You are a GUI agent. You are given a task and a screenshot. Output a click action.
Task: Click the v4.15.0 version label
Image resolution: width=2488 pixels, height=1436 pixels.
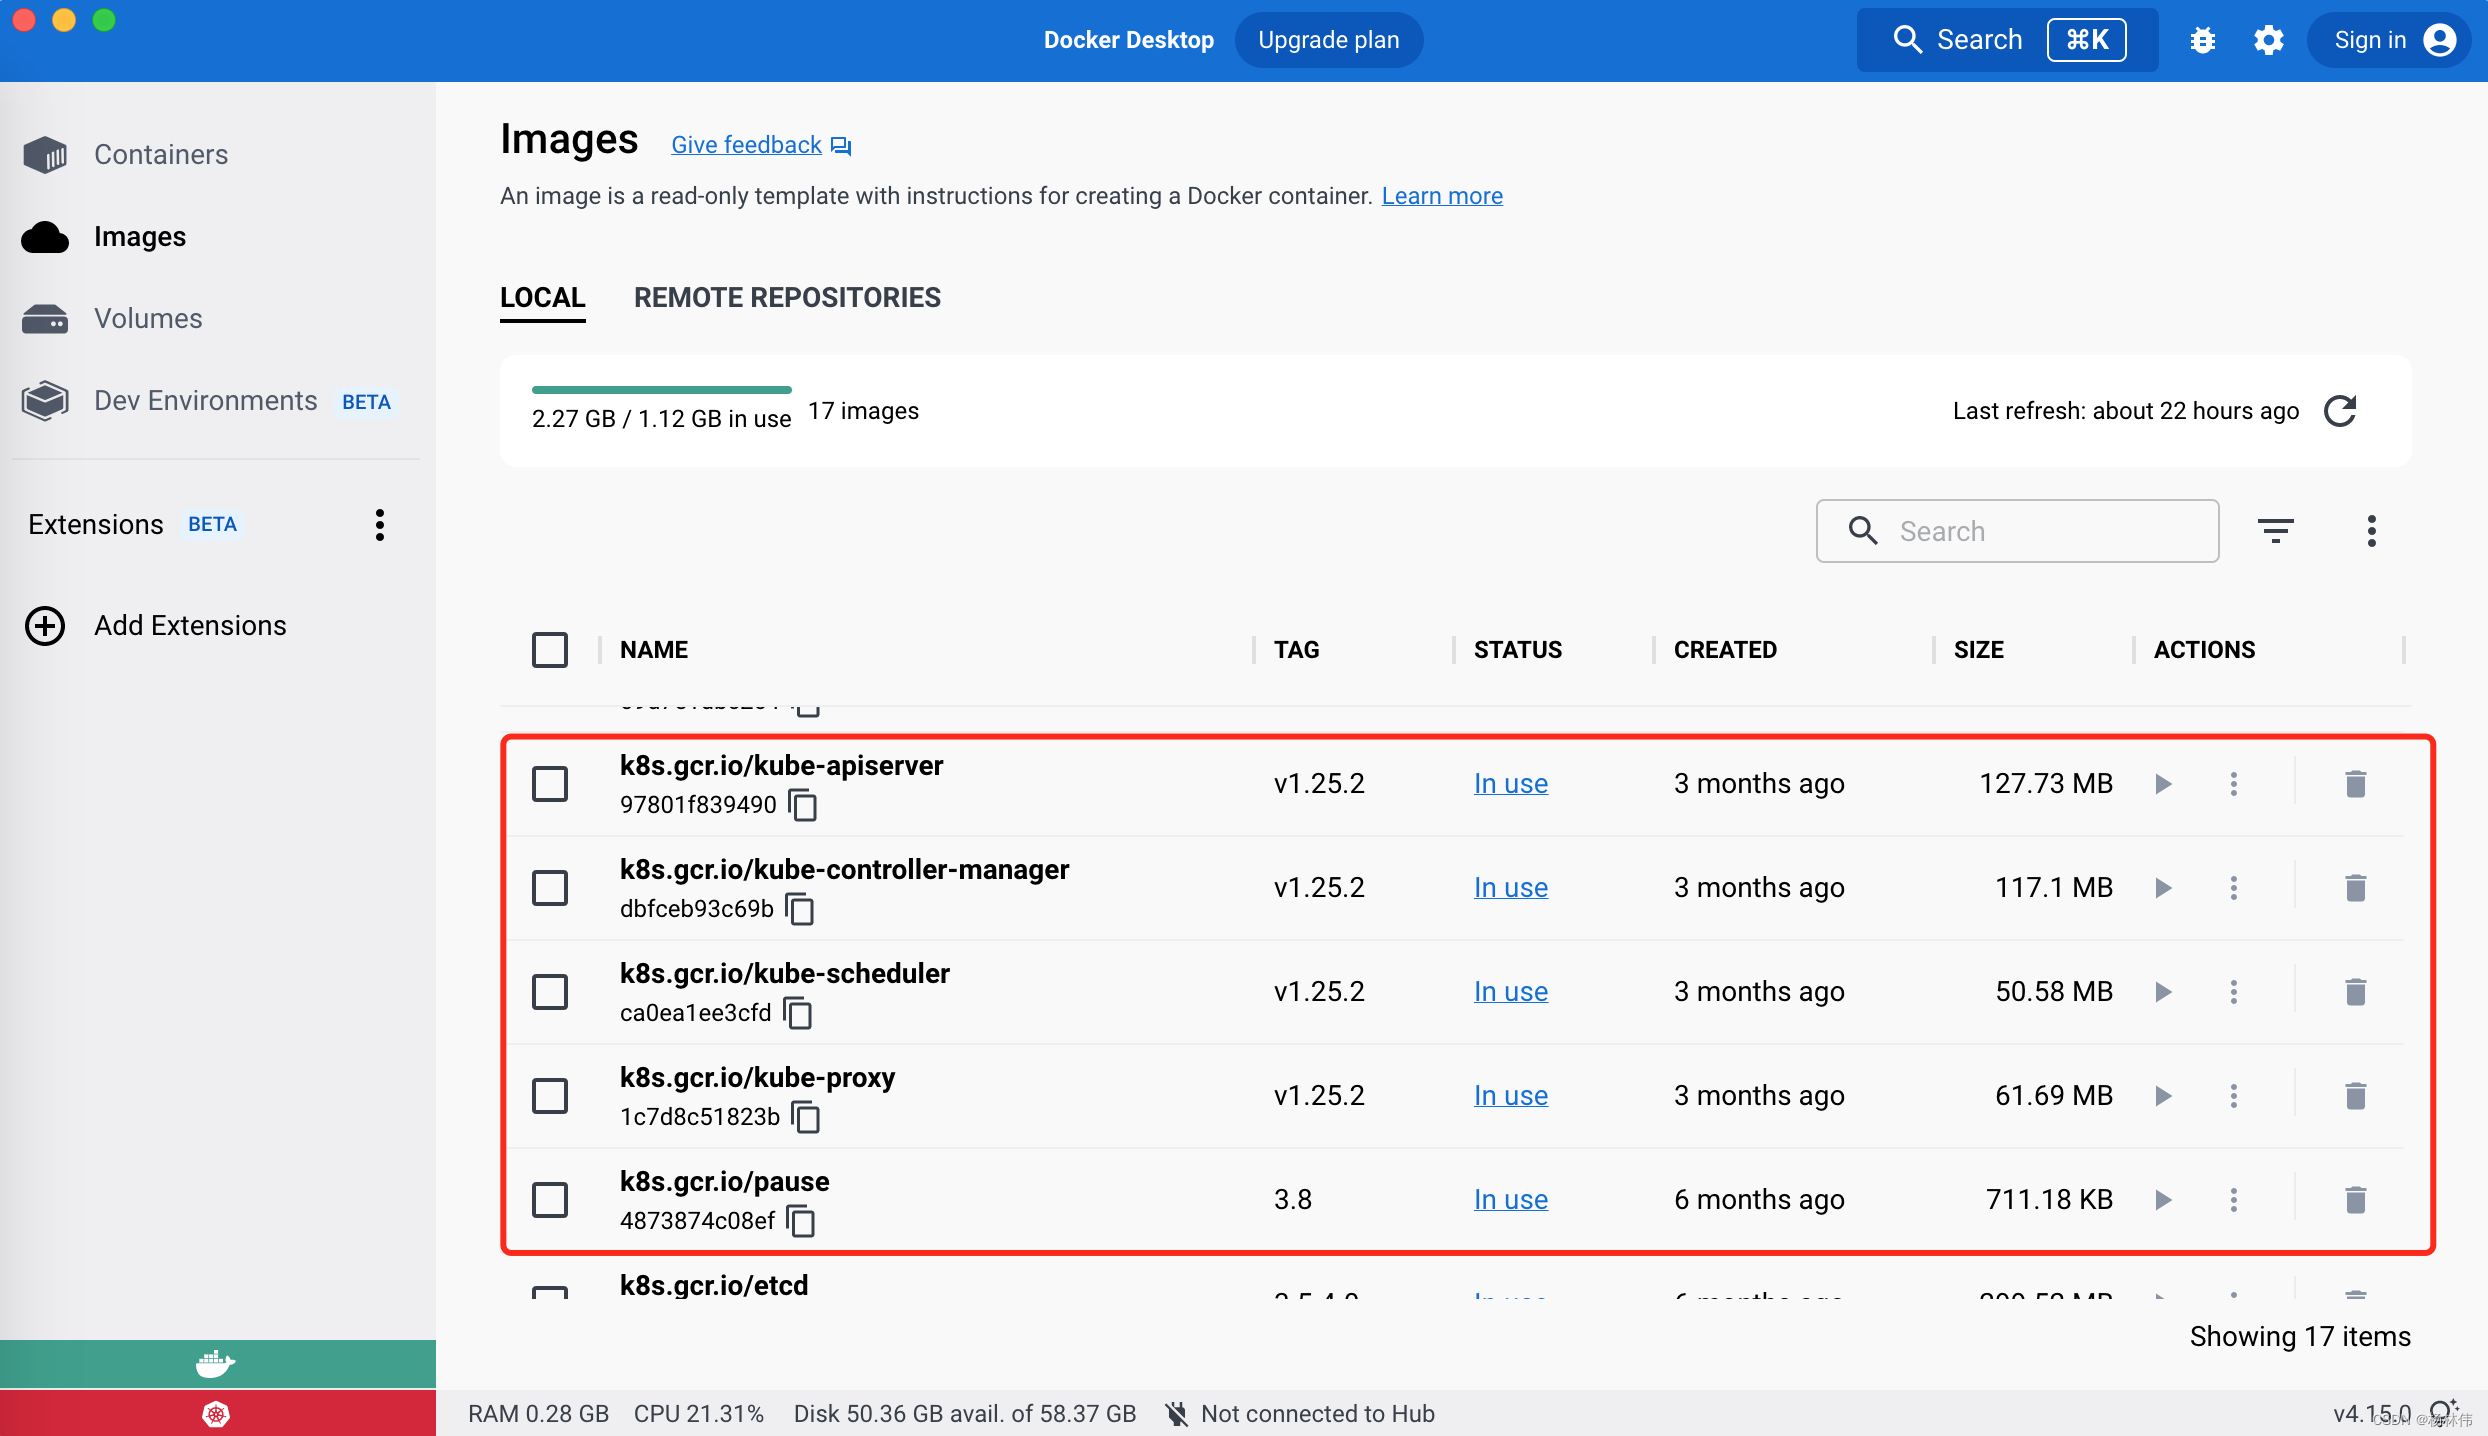tap(2372, 1414)
